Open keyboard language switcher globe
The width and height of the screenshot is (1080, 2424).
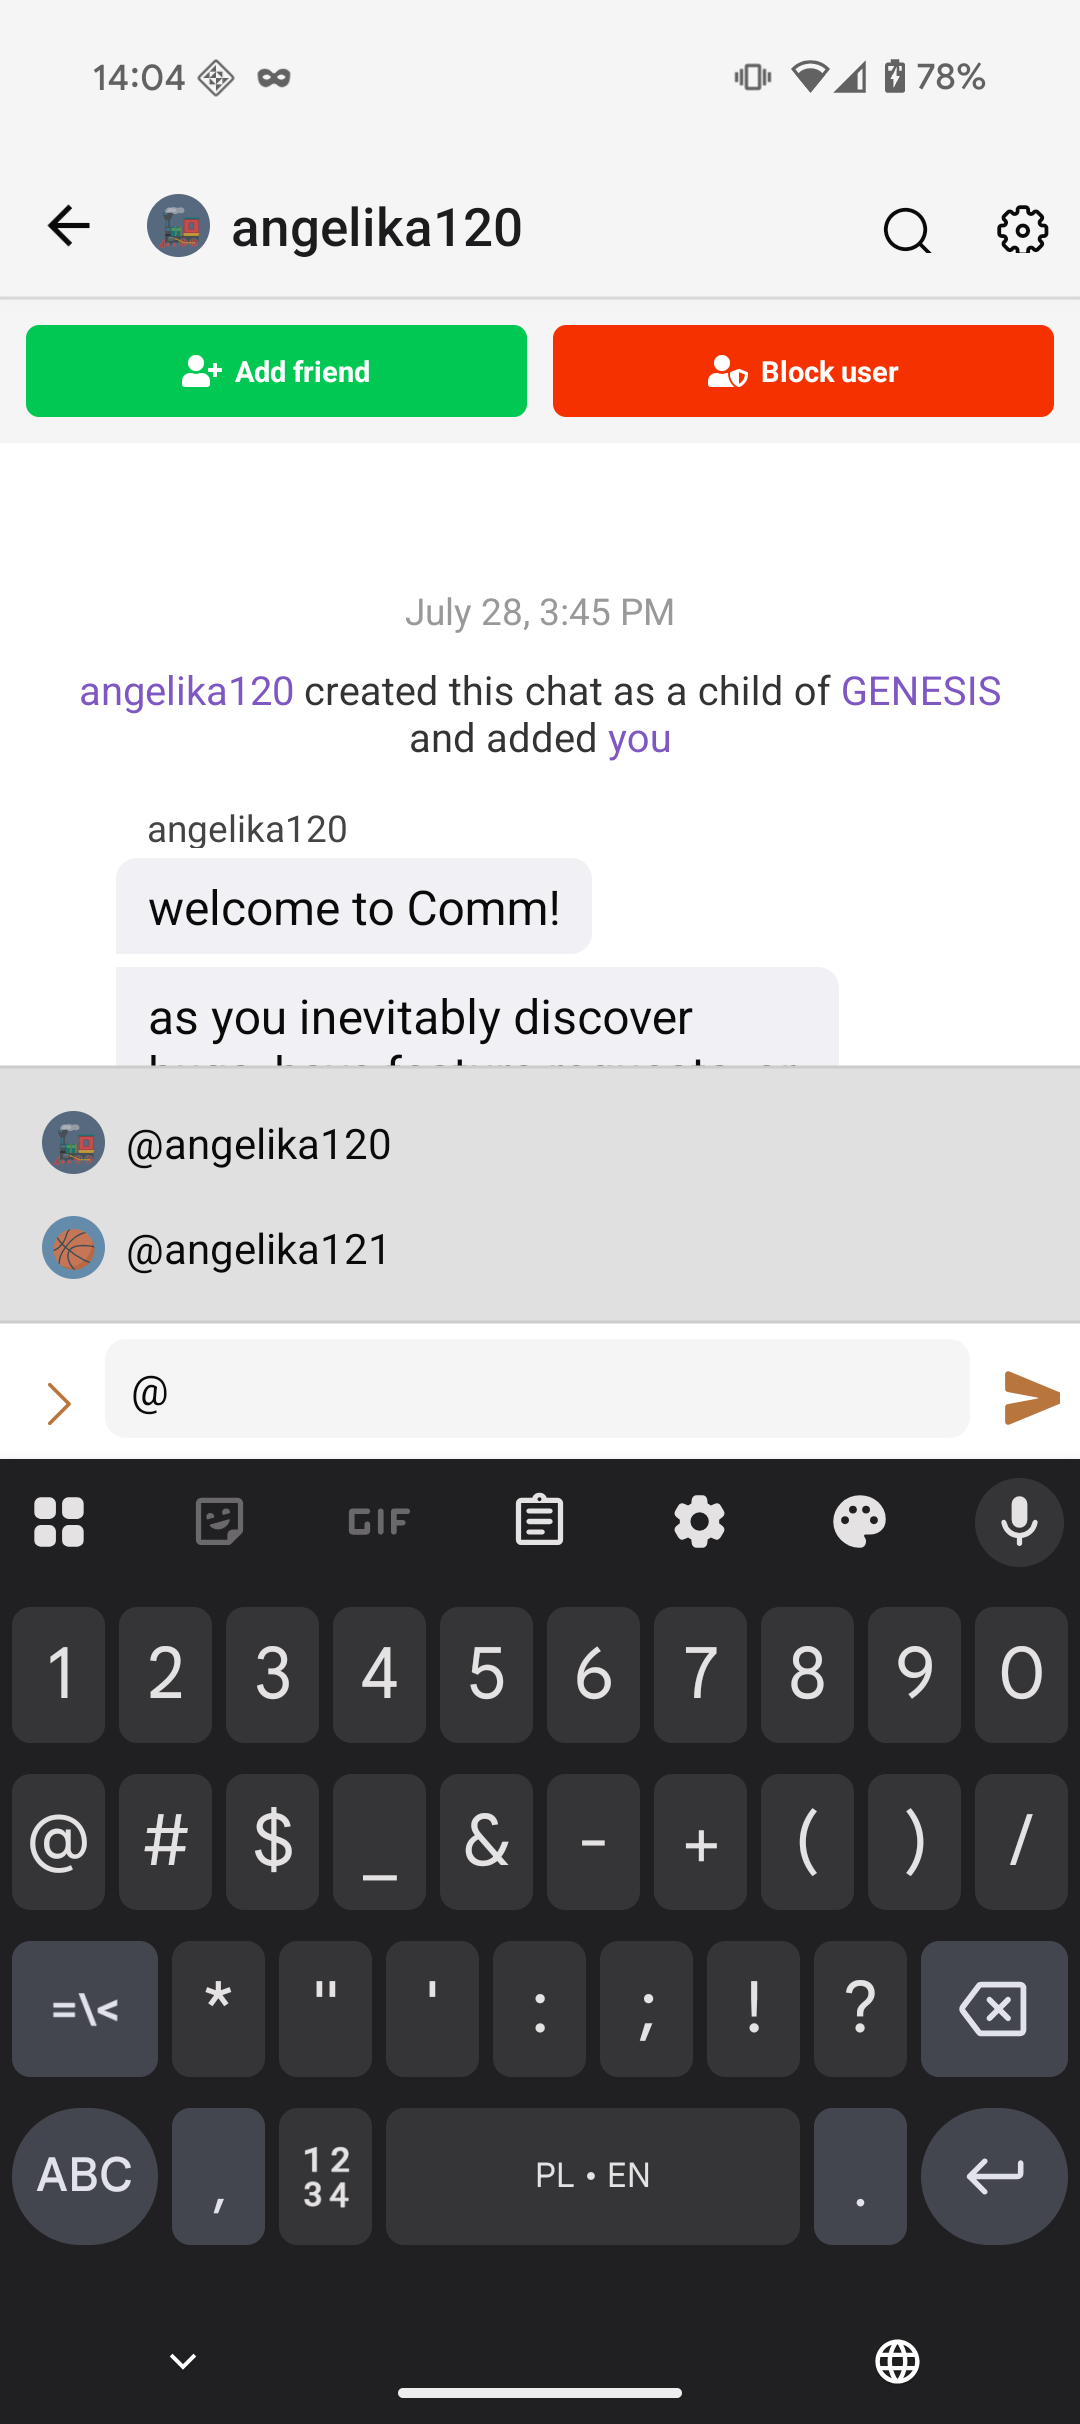tap(897, 2361)
